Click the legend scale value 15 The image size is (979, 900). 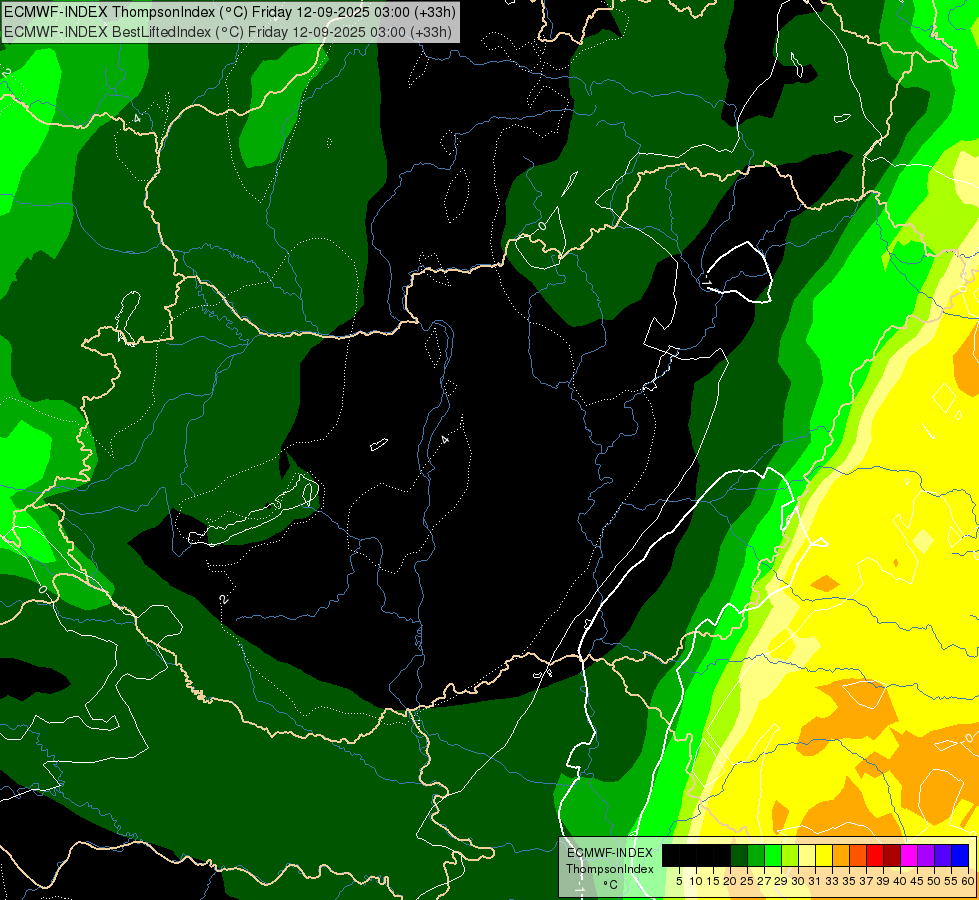click(x=713, y=881)
